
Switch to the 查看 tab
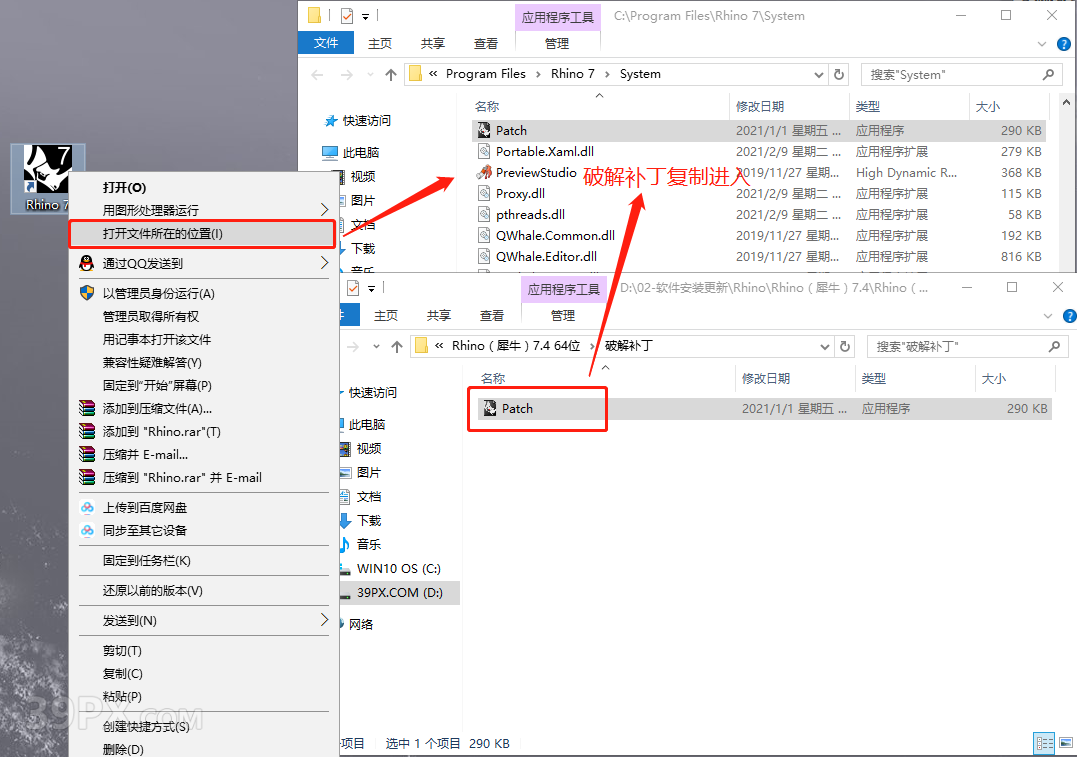coord(485,43)
